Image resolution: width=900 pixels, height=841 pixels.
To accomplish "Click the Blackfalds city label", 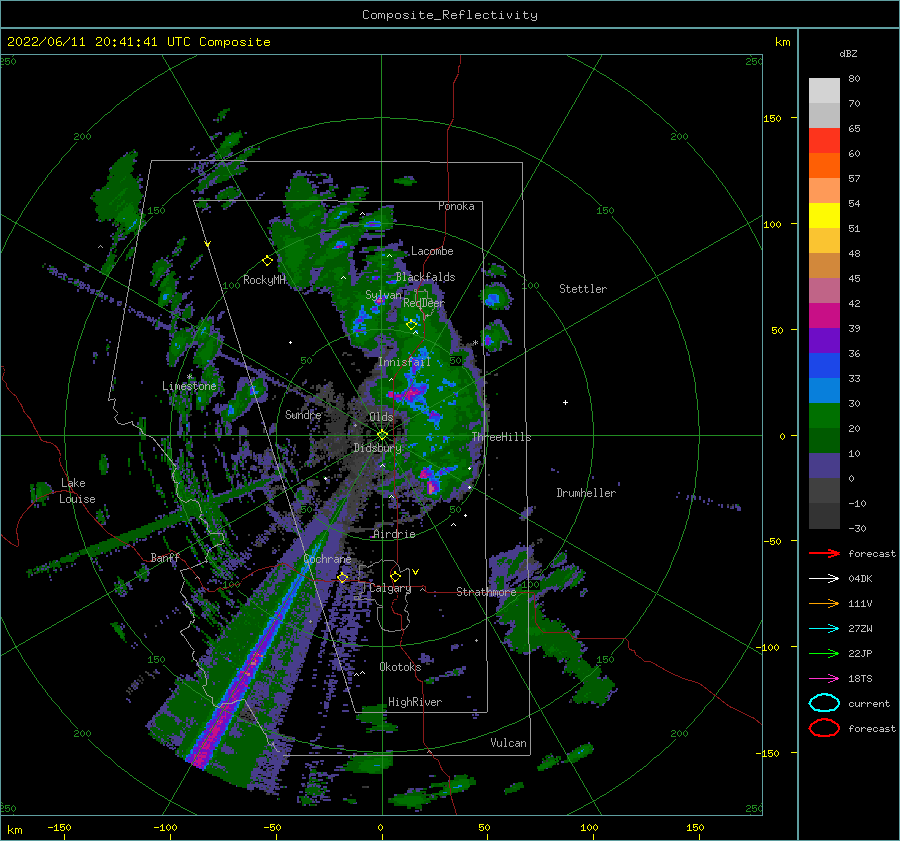I will (425, 277).
